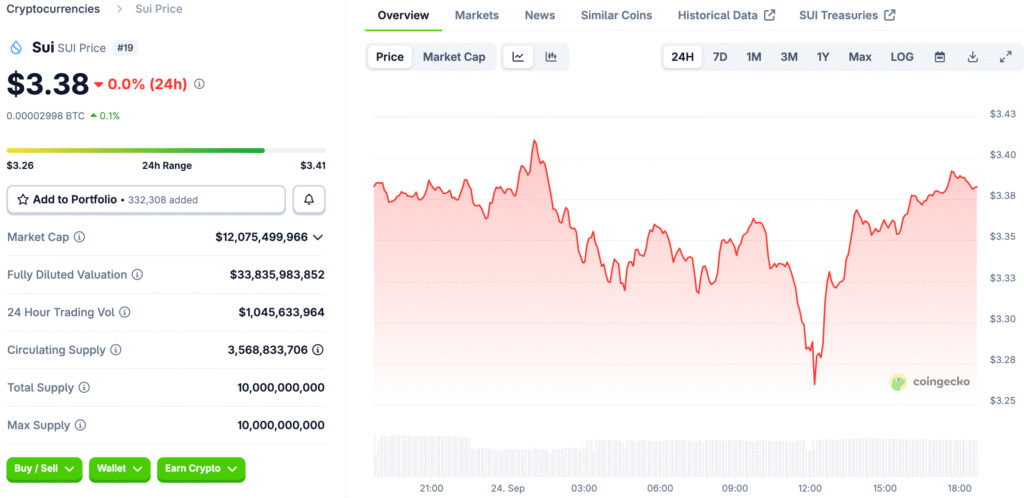Toggle LOG scale on chart
Image resolution: width=1024 pixels, height=498 pixels.
pos(902,57)
